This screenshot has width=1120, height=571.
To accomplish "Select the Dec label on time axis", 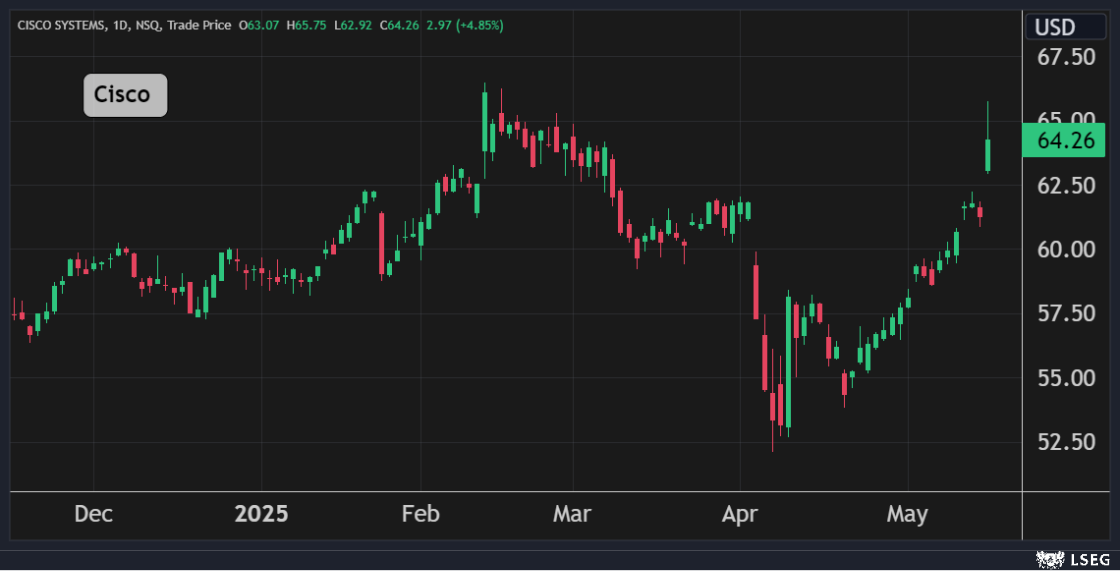I will click(x=93, y=514).
